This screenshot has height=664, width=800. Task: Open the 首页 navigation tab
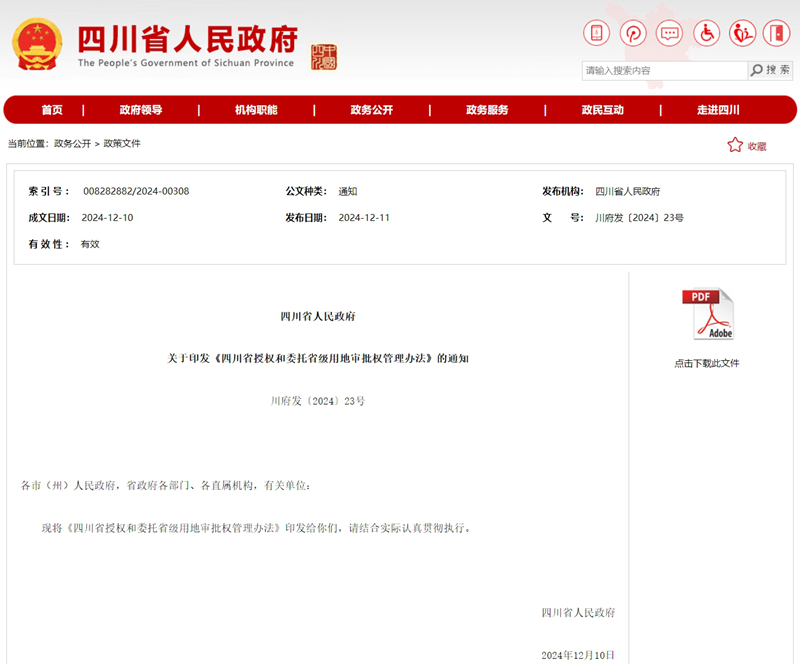click(x=52, y=110)
